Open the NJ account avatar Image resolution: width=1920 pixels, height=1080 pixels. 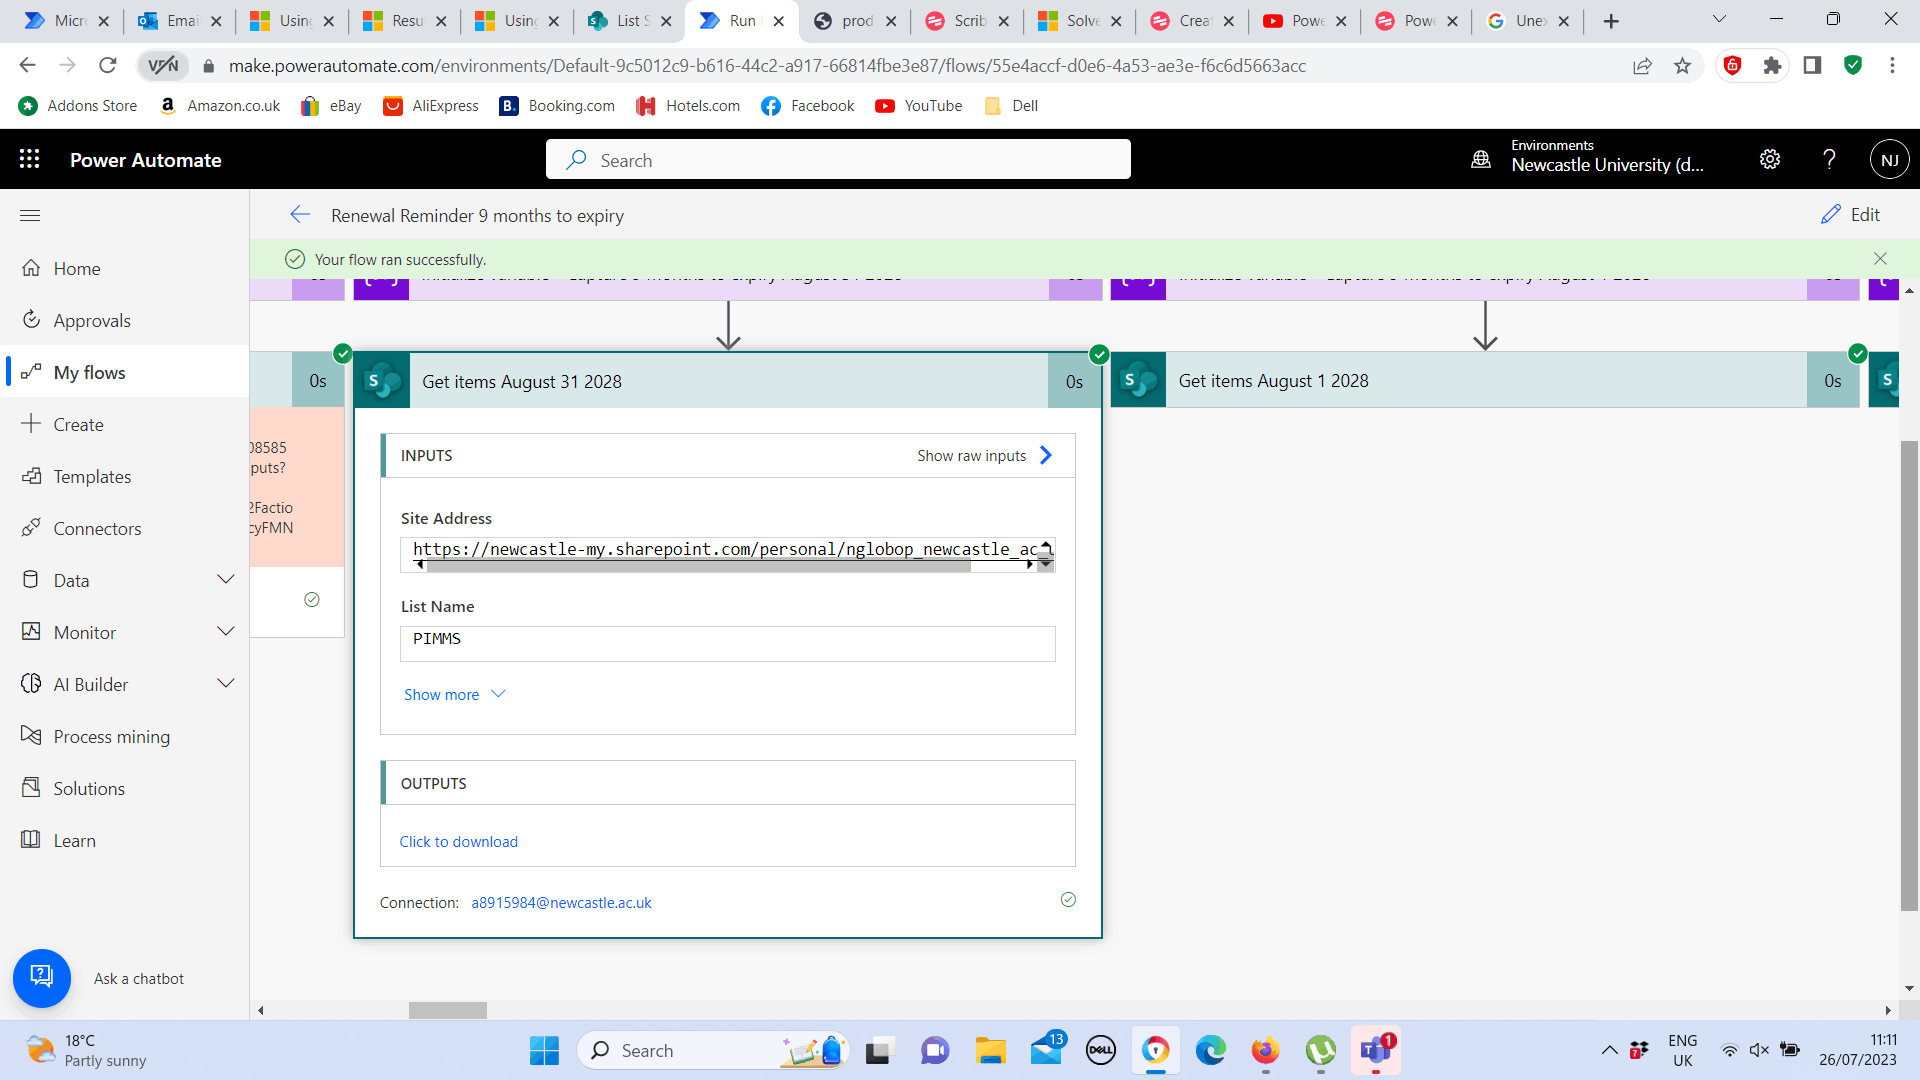click(1889, 160)
